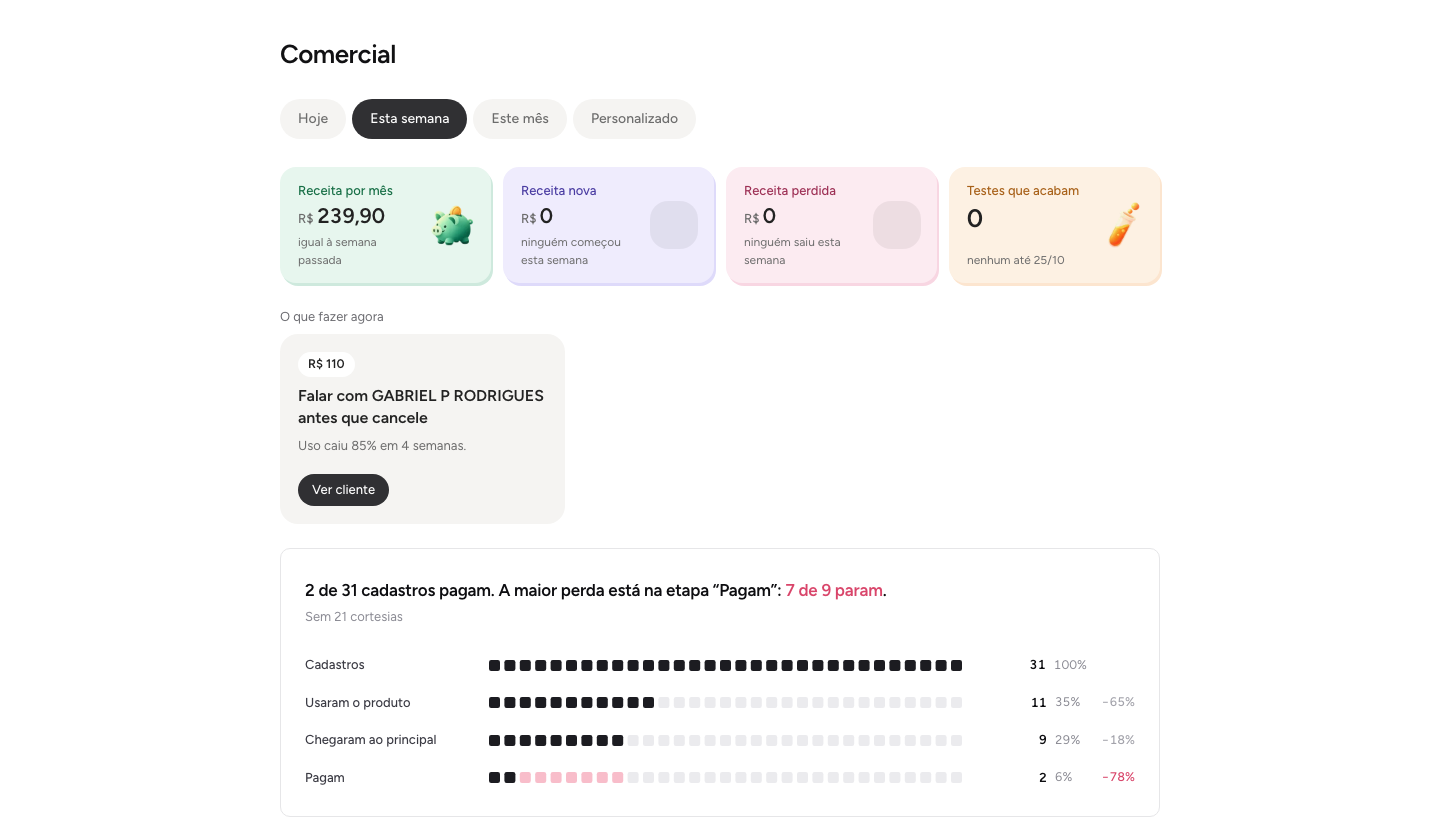Click the 29% value in Chegaram ao principal row
The width and height of the screenshot is (1440, 820).
click(1067, 740)
